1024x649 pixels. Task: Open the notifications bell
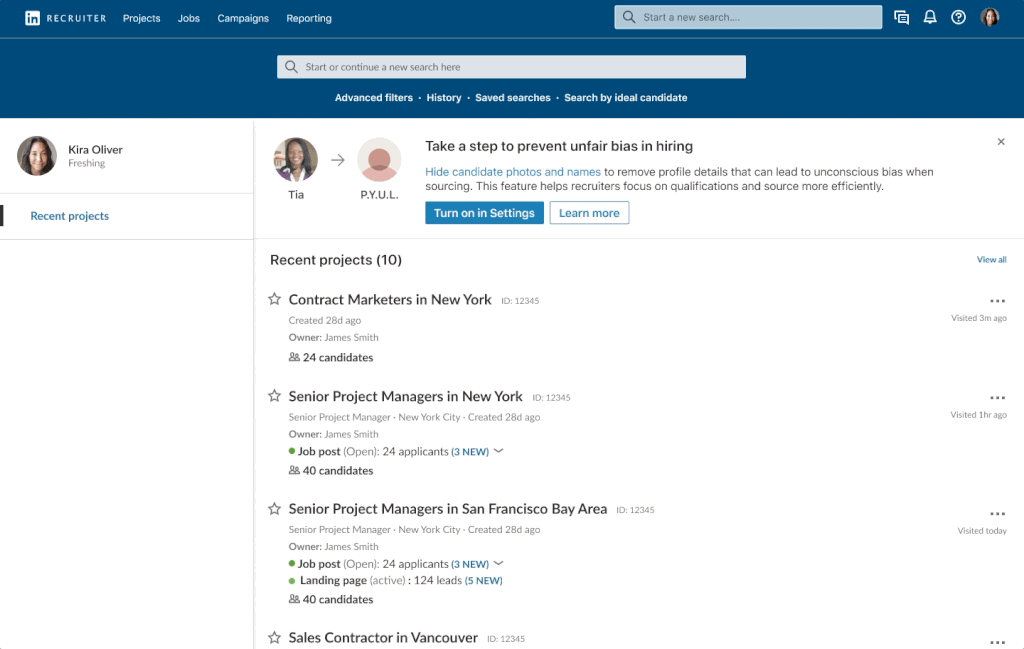(930, 18)
